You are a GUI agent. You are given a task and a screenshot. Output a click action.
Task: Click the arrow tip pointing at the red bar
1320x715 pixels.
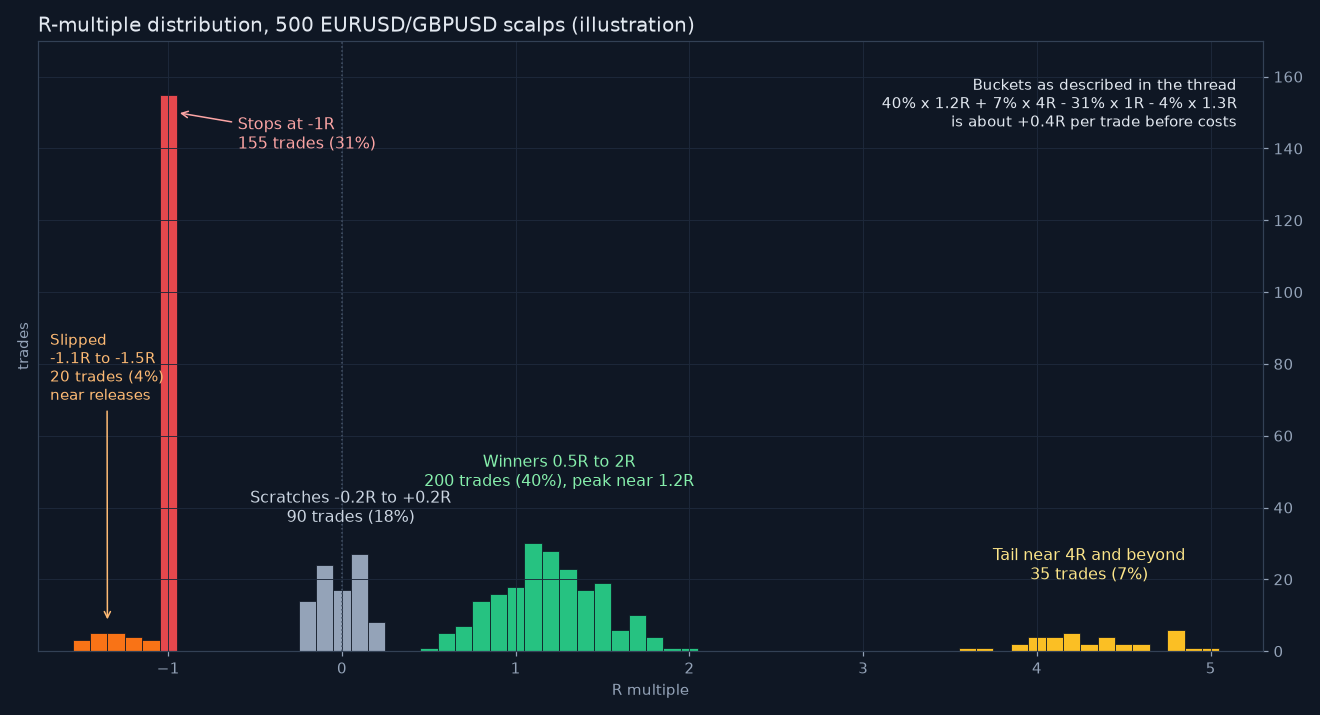click(x=183, y=113)
